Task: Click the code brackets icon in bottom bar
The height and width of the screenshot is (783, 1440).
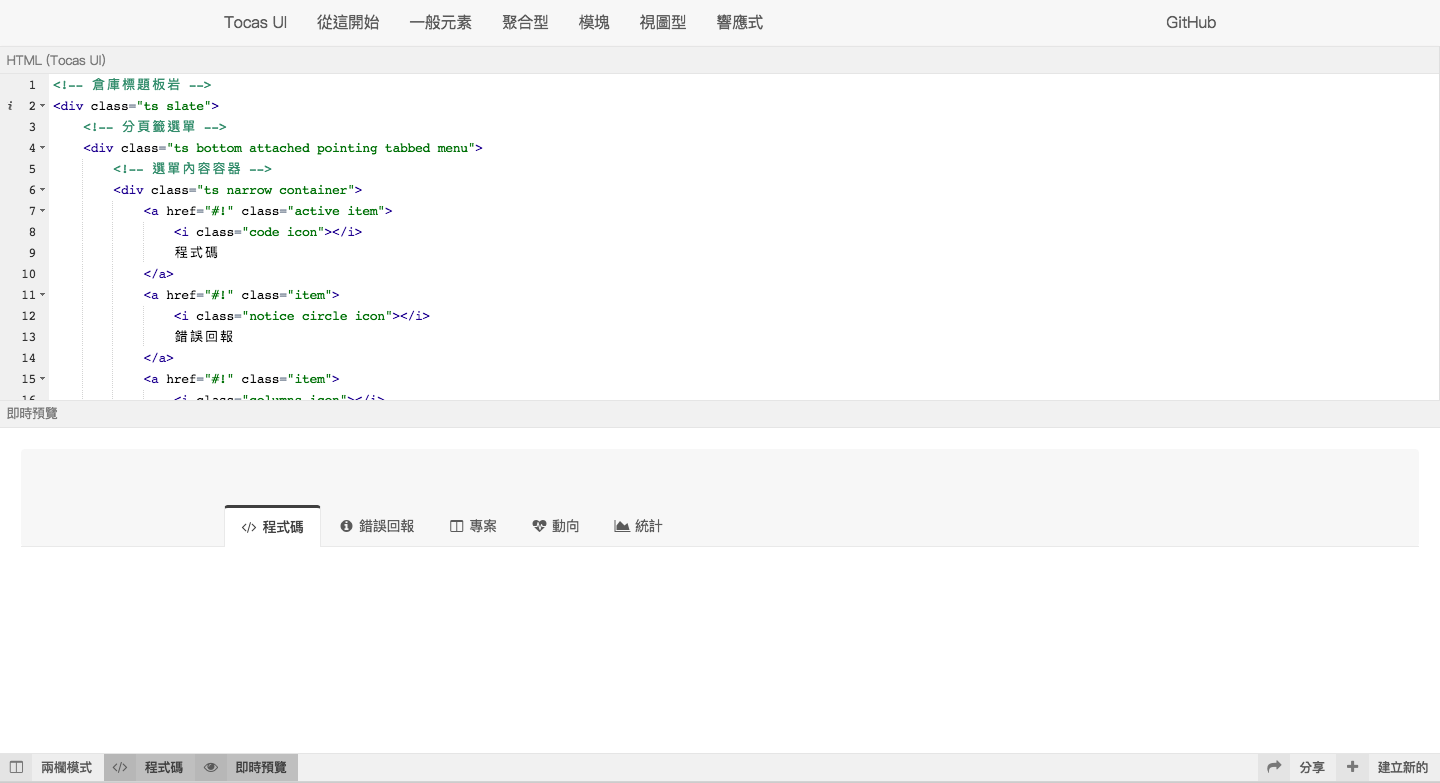Action: [x=119, y=767]
